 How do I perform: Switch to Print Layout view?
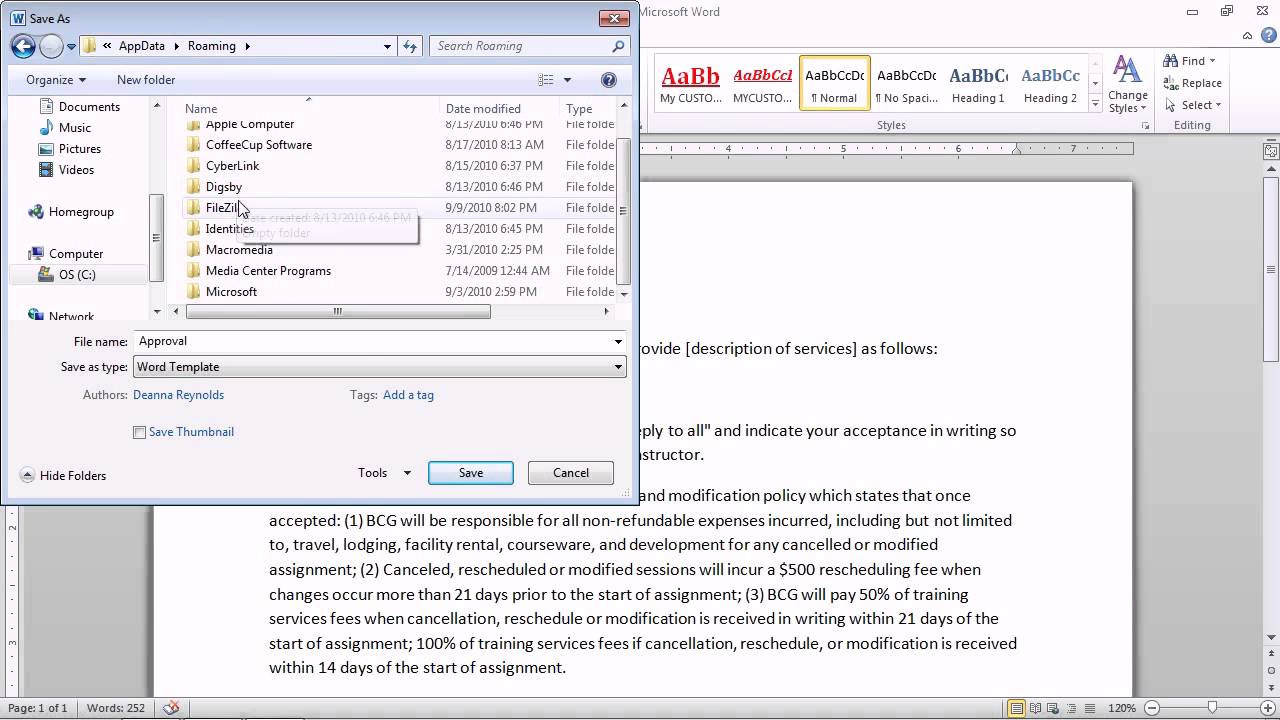[x=1017, y=708]
